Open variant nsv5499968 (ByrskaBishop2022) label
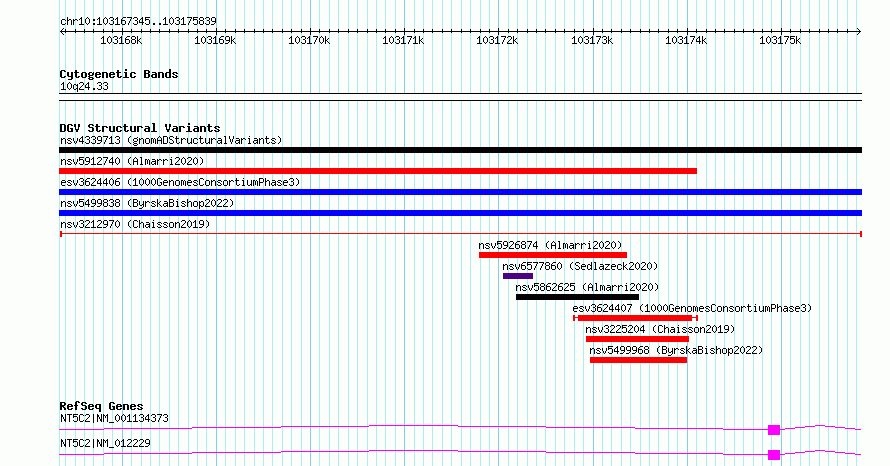 click(x=676, y=350)
